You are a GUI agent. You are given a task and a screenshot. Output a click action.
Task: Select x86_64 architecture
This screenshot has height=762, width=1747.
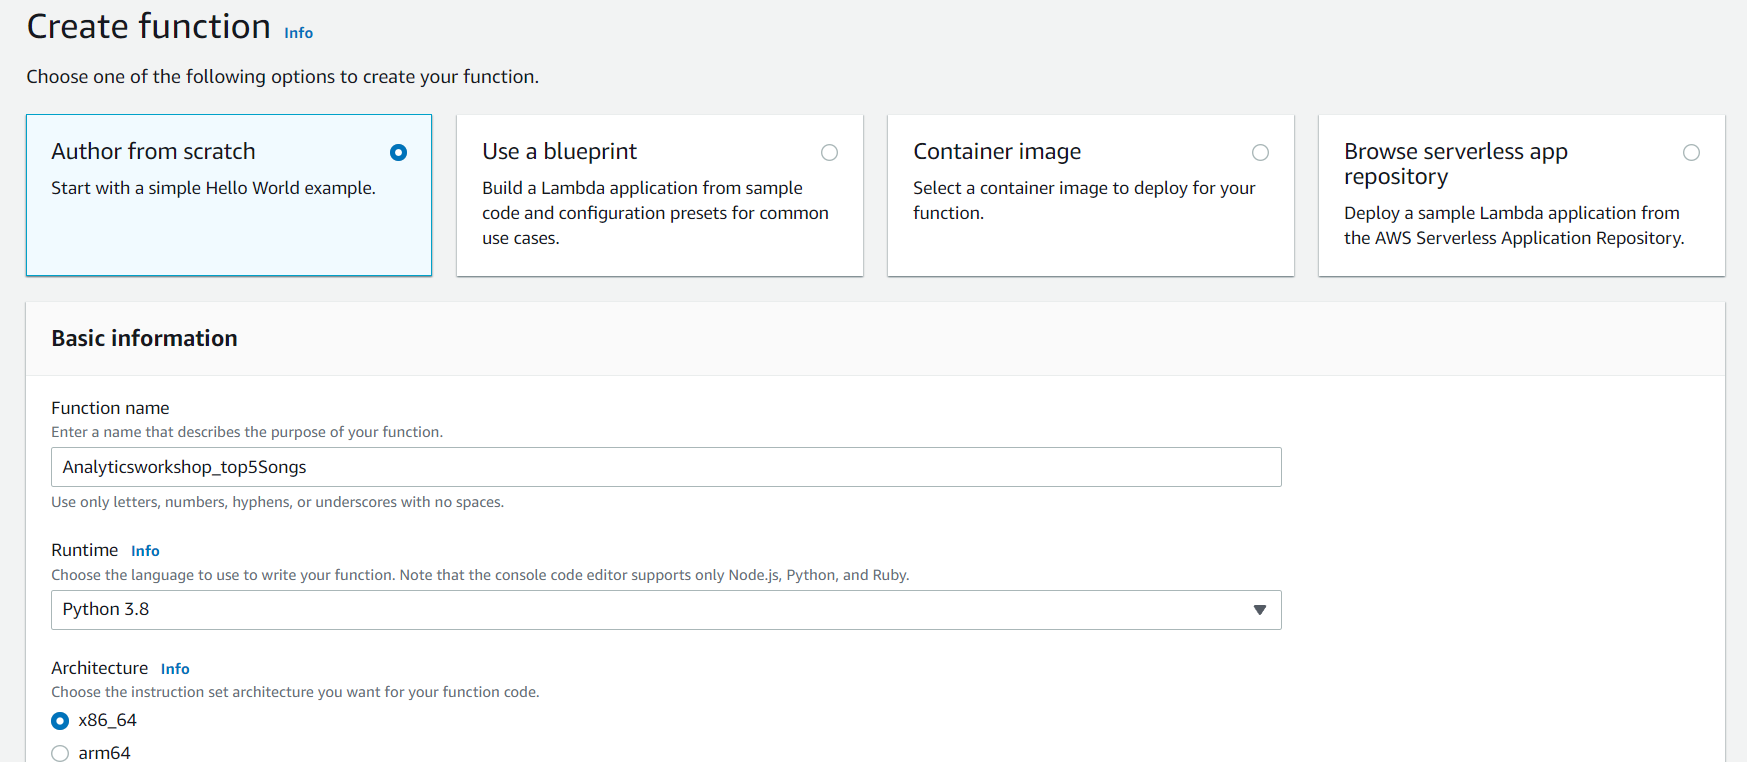click(60, 721)
